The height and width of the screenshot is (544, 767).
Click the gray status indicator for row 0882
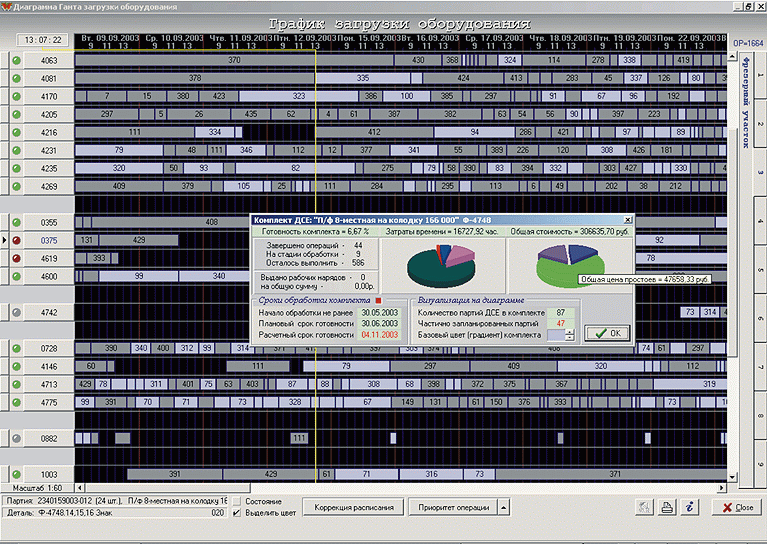[x=17, y=438]
